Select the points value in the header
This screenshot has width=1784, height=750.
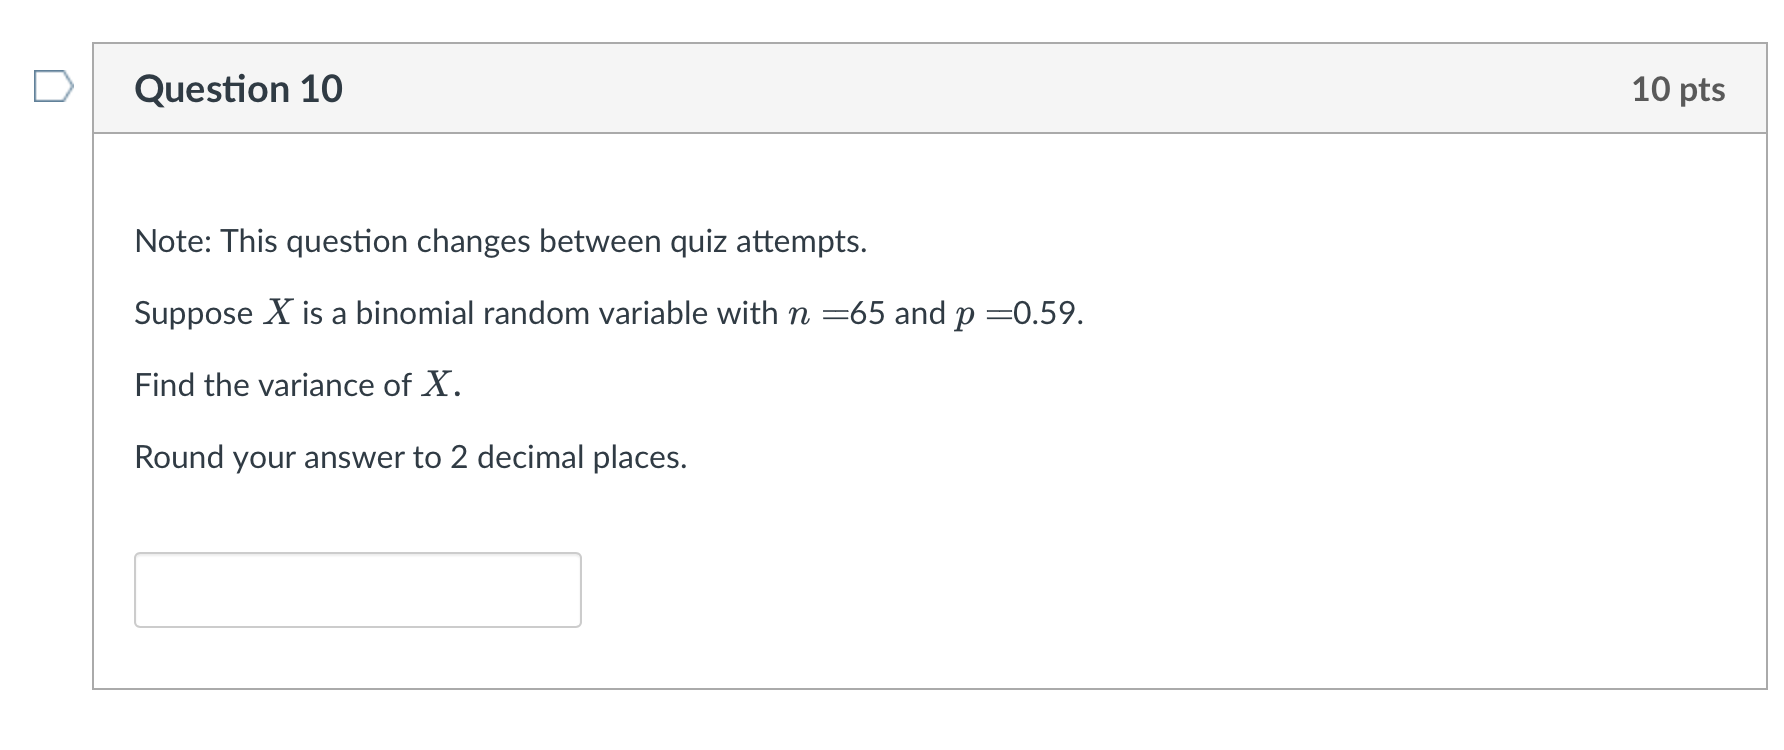[x=1677, y=88]
